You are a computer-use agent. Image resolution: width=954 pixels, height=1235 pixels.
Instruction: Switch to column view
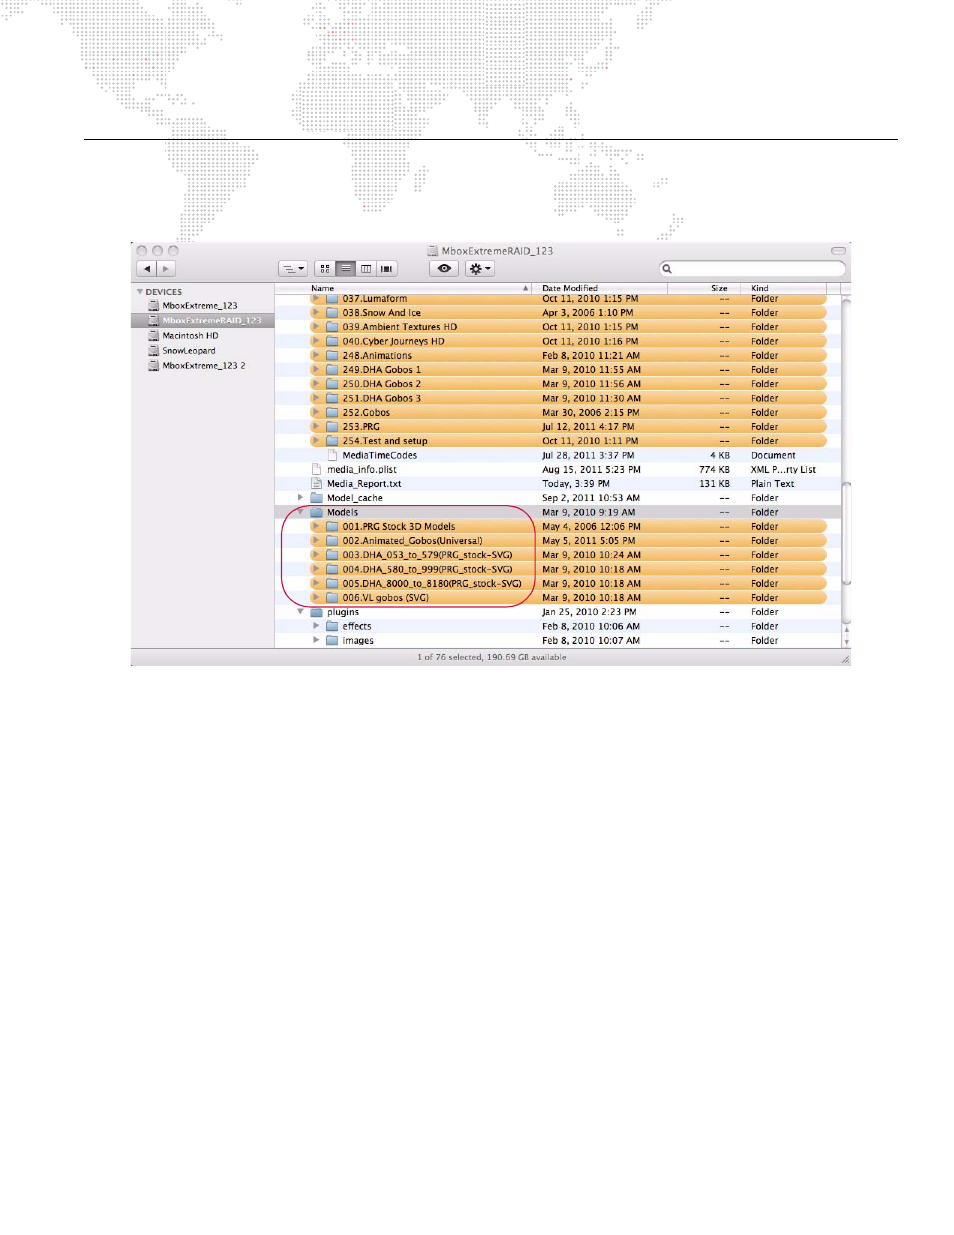pyautogui.click(x=366, y=268)
